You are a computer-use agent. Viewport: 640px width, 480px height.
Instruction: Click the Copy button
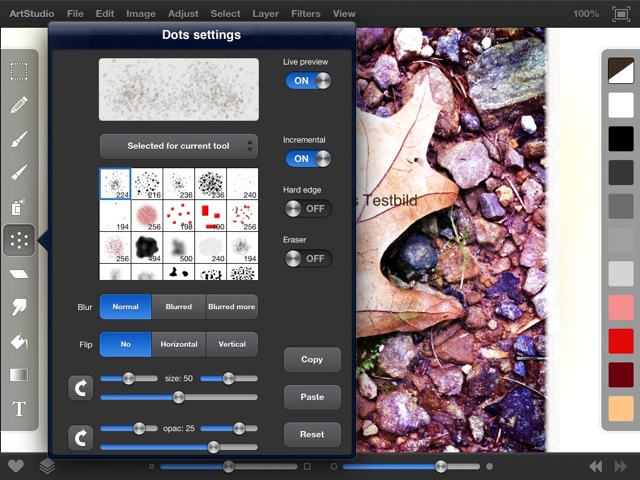(312, 359)
